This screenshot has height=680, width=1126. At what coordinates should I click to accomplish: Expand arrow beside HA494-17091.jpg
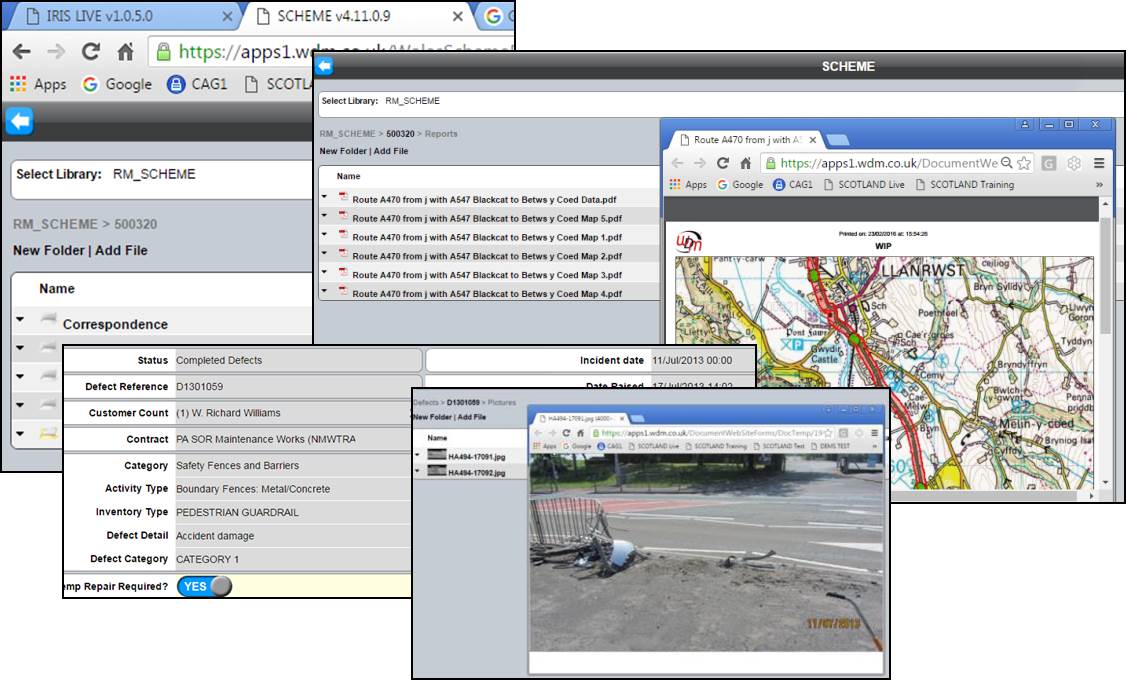418,456
